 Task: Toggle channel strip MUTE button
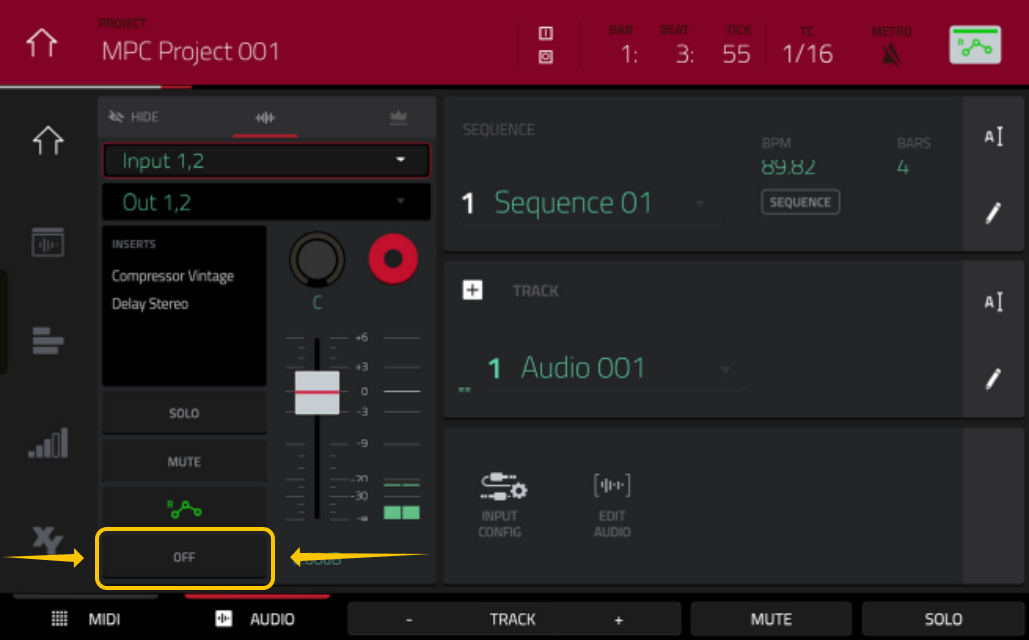coord(184,461)
